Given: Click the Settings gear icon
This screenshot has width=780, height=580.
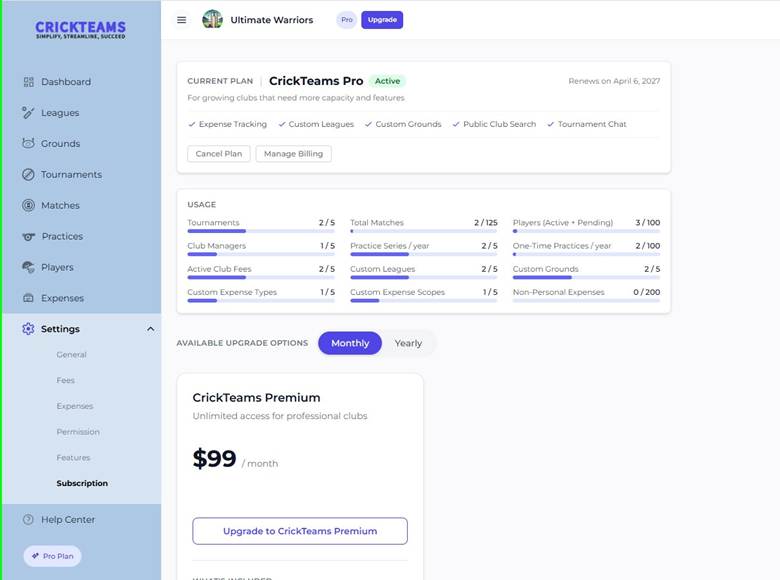Looking at the screenshot, I should 28,329.
